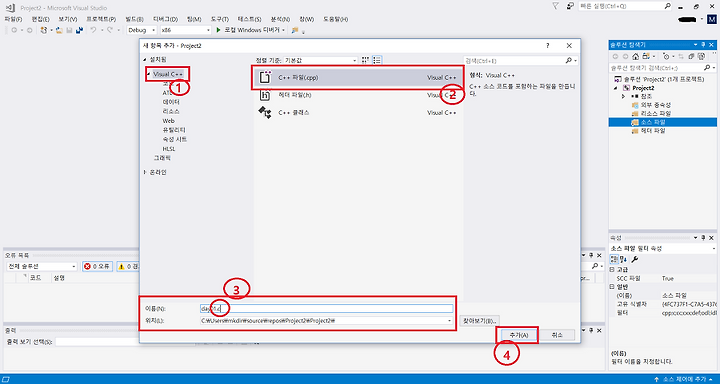Select the 그래픽 category
Screen dimensions: 720x384
pyautogui.click(x=162, y=158)
